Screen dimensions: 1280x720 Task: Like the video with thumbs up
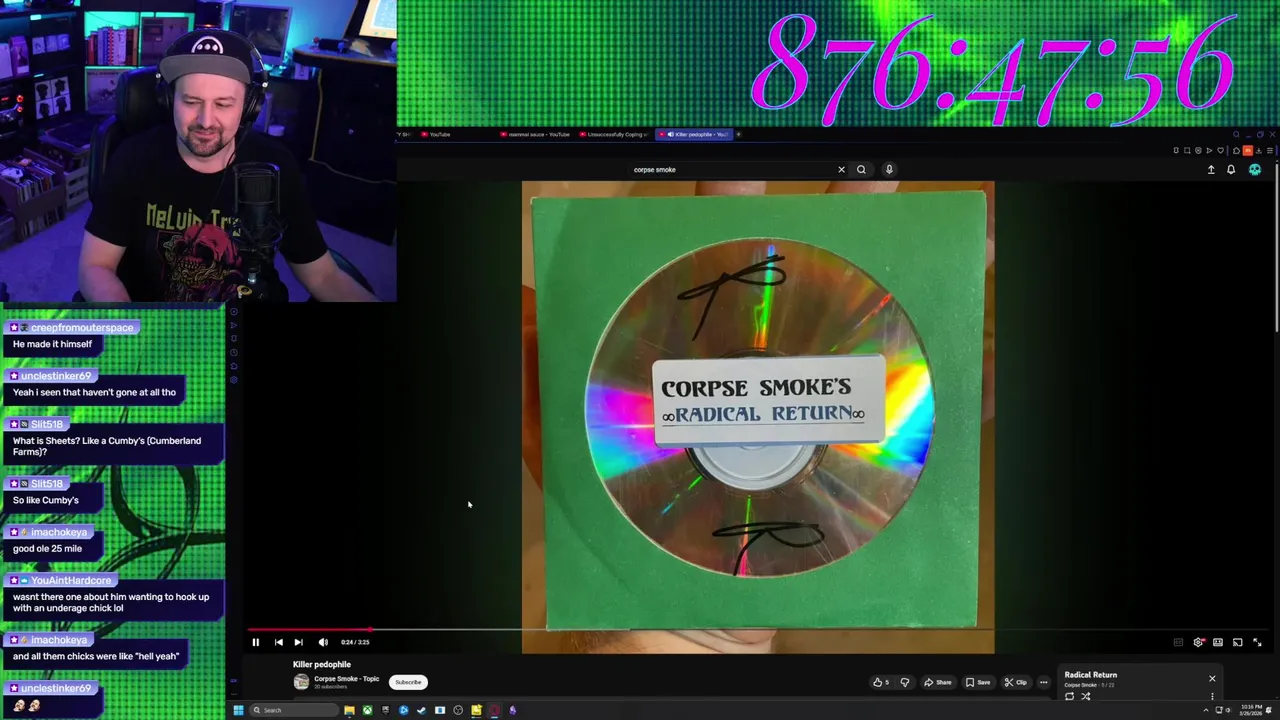pos(880,682)
